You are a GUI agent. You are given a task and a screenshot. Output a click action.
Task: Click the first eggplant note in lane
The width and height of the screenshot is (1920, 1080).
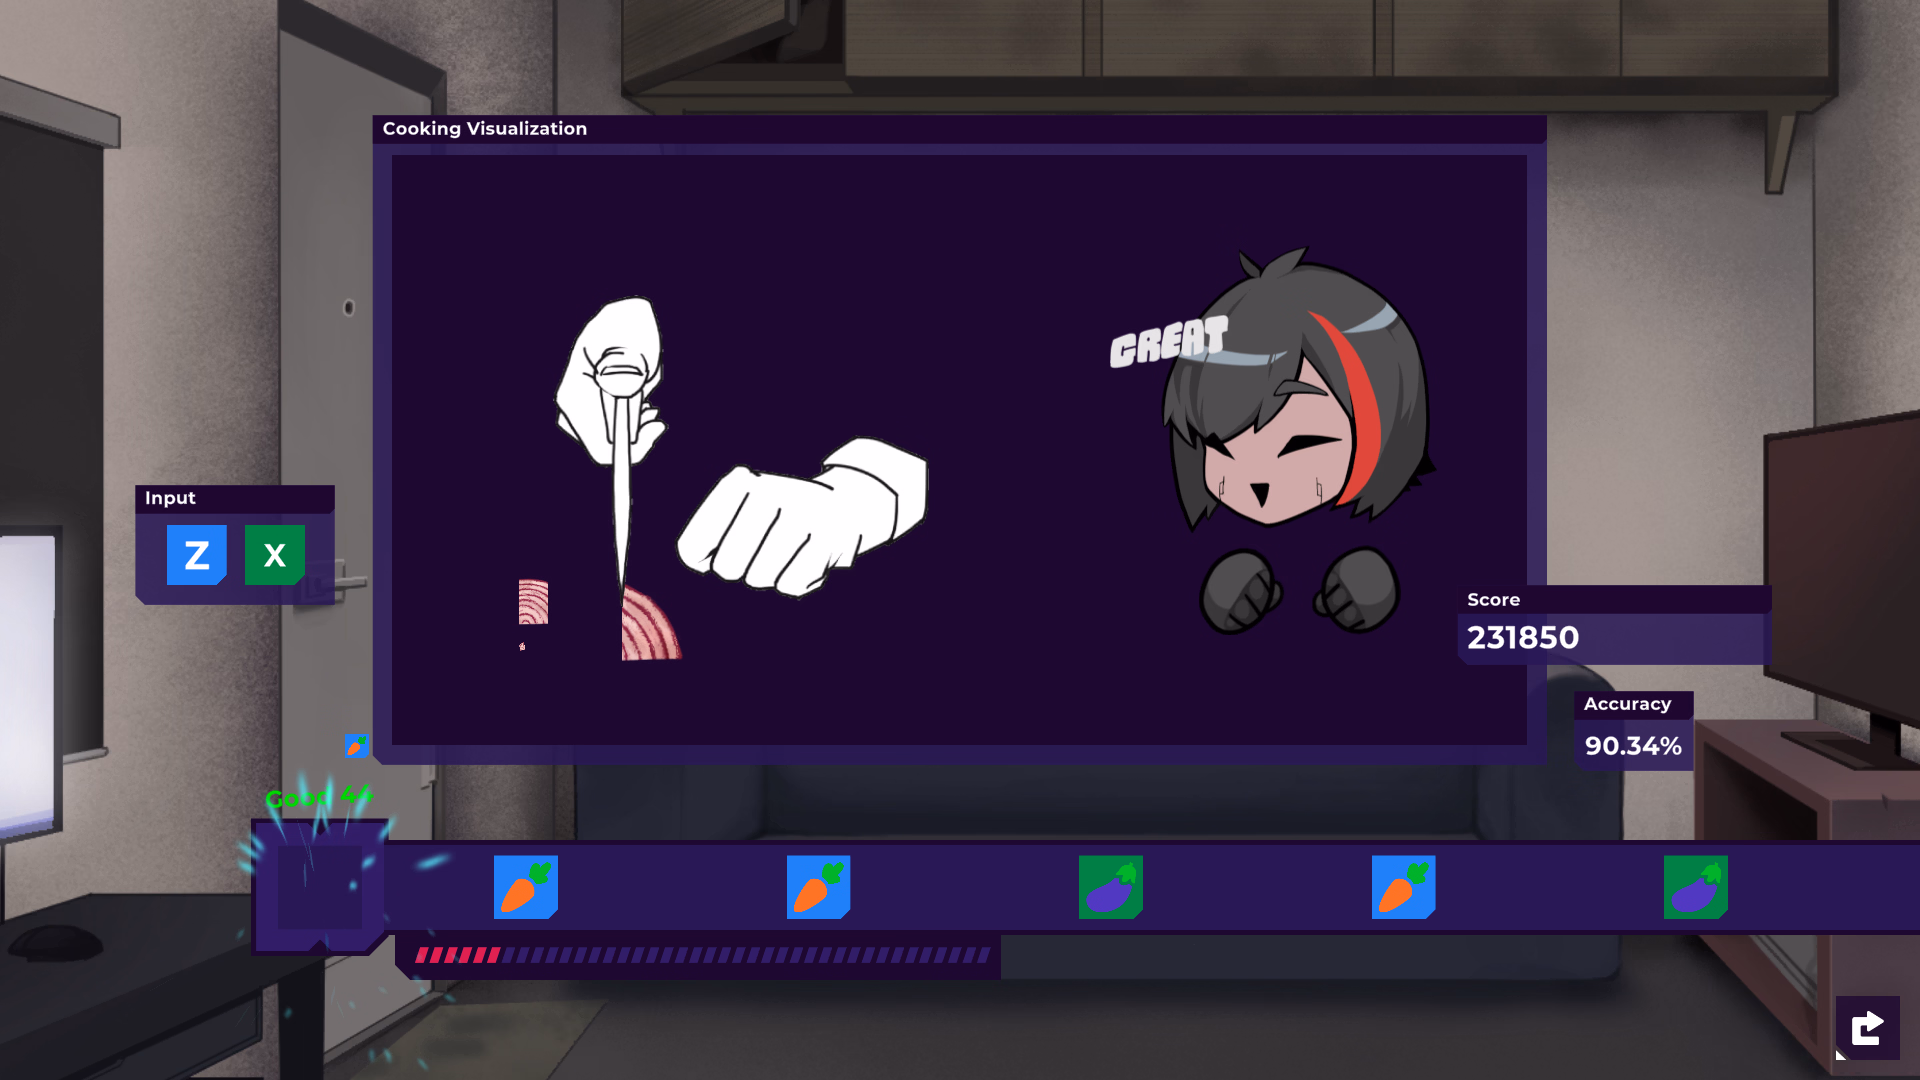[x=1111, y=887]
